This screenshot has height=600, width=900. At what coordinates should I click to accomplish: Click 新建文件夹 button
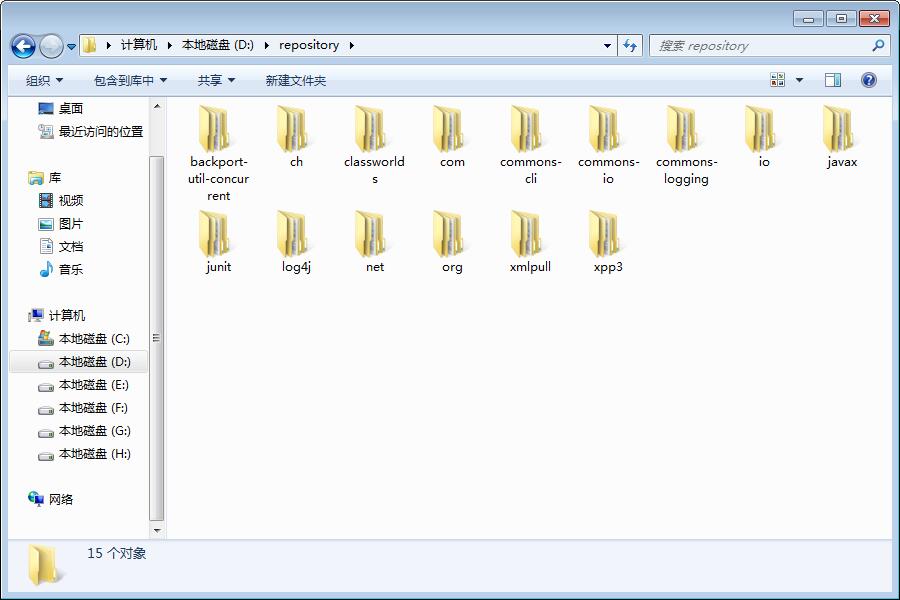tap(296, 80)
